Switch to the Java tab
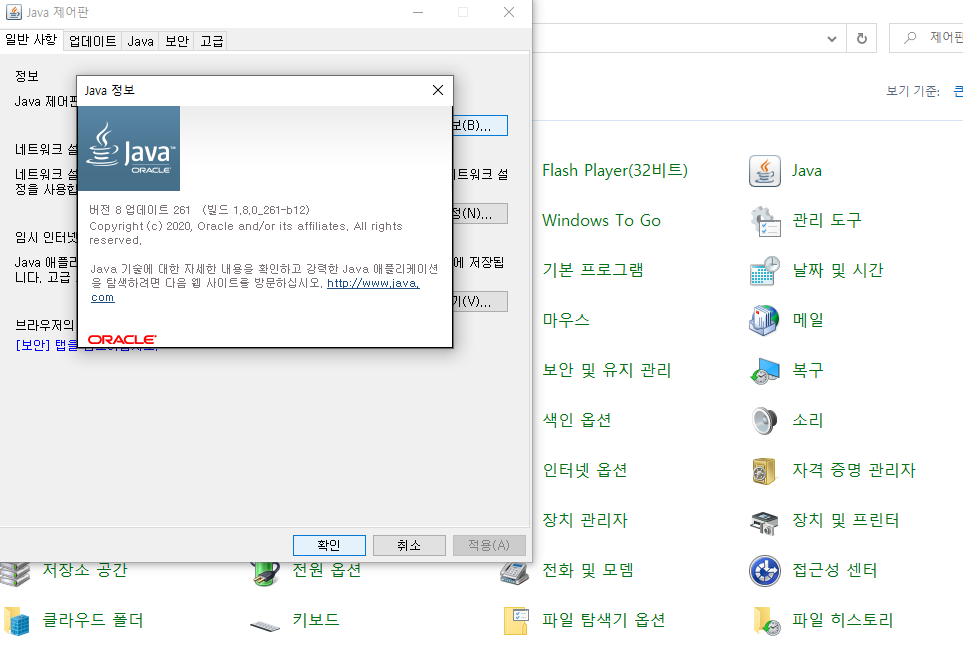This screenshot has width=963, height=649. [x=141, y=41]
